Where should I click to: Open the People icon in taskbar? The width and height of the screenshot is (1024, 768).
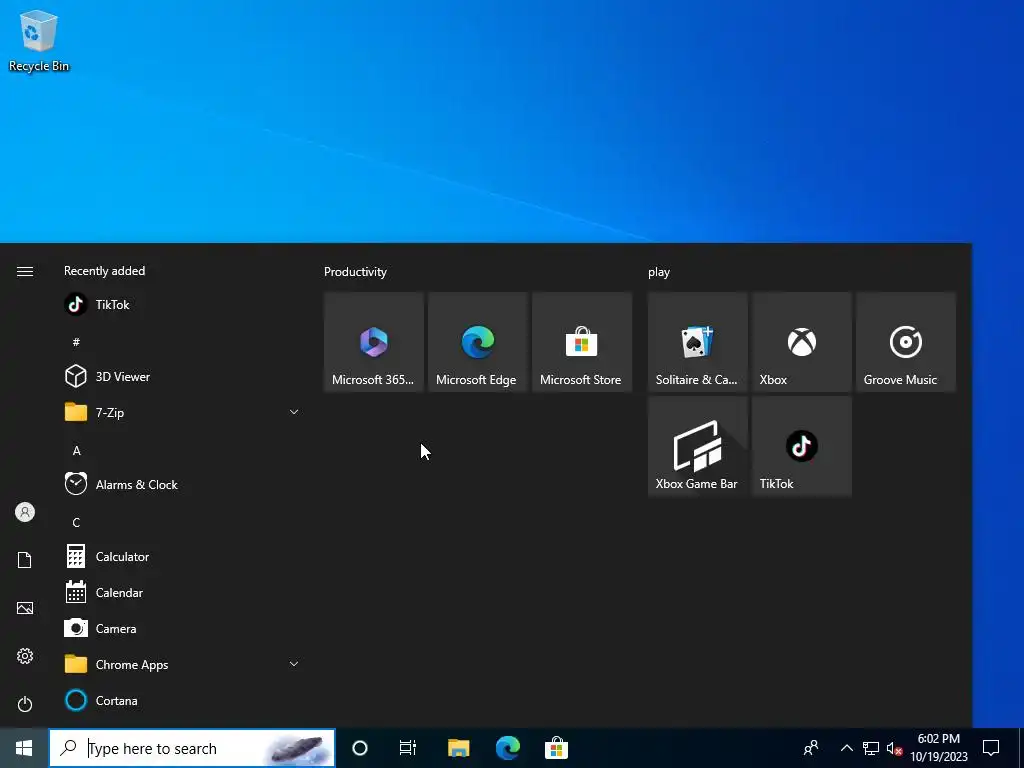click(811, 748)
